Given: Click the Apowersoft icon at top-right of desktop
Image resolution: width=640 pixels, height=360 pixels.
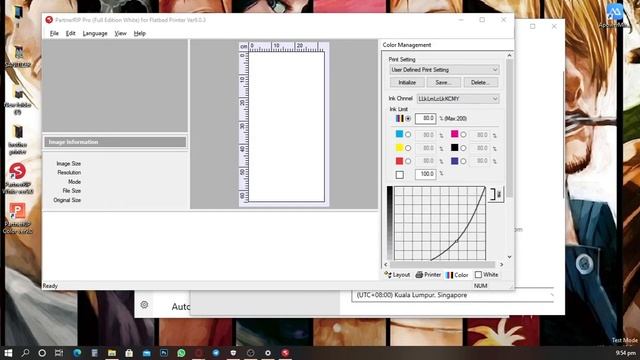Looking at the screenshot, I should (614, 16).
